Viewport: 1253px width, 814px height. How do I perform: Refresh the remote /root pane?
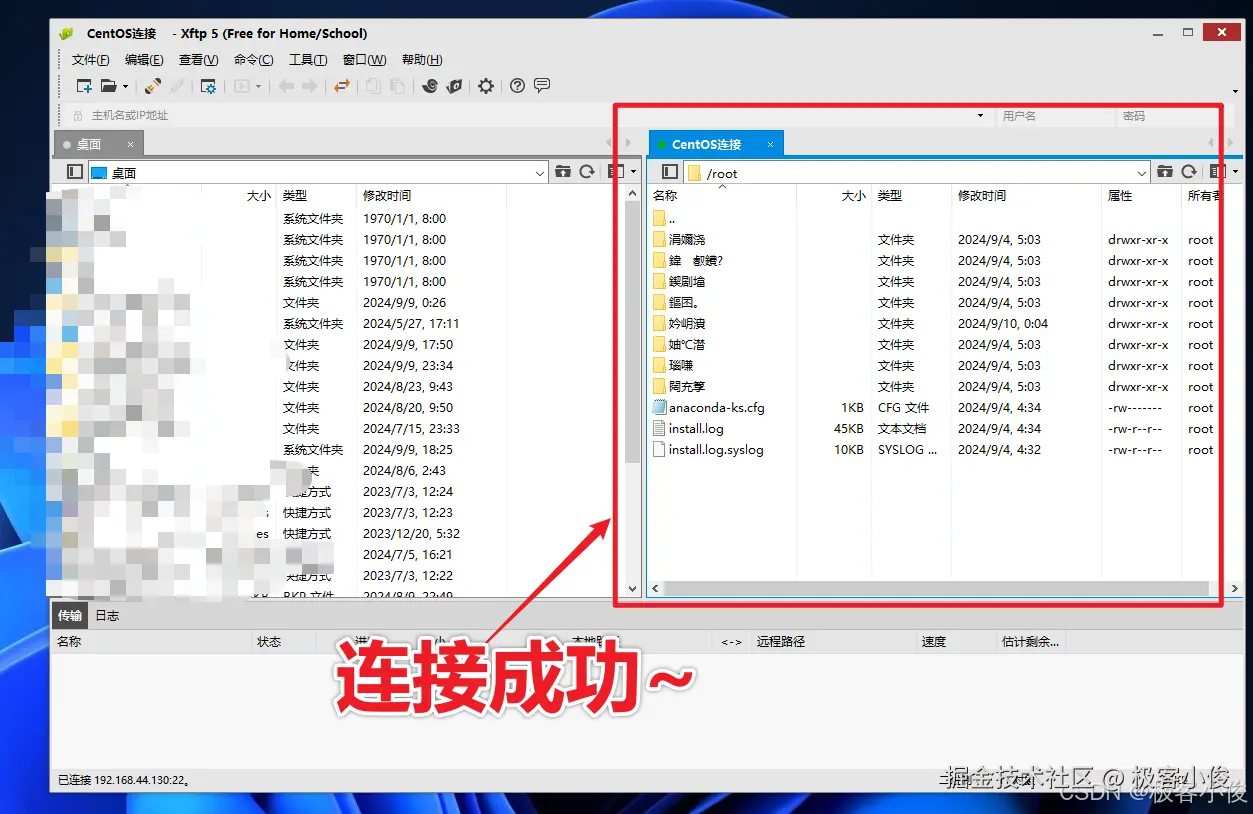1190,172
